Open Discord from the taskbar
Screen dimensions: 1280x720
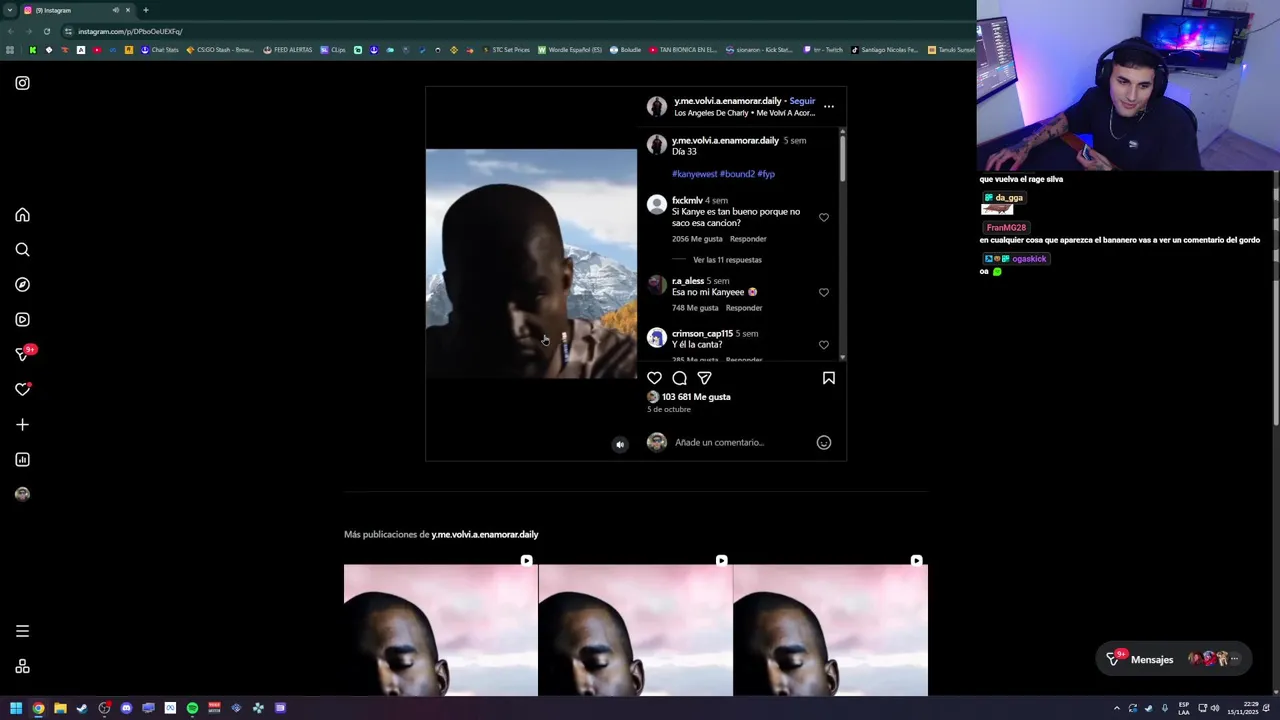coord(126,708)
